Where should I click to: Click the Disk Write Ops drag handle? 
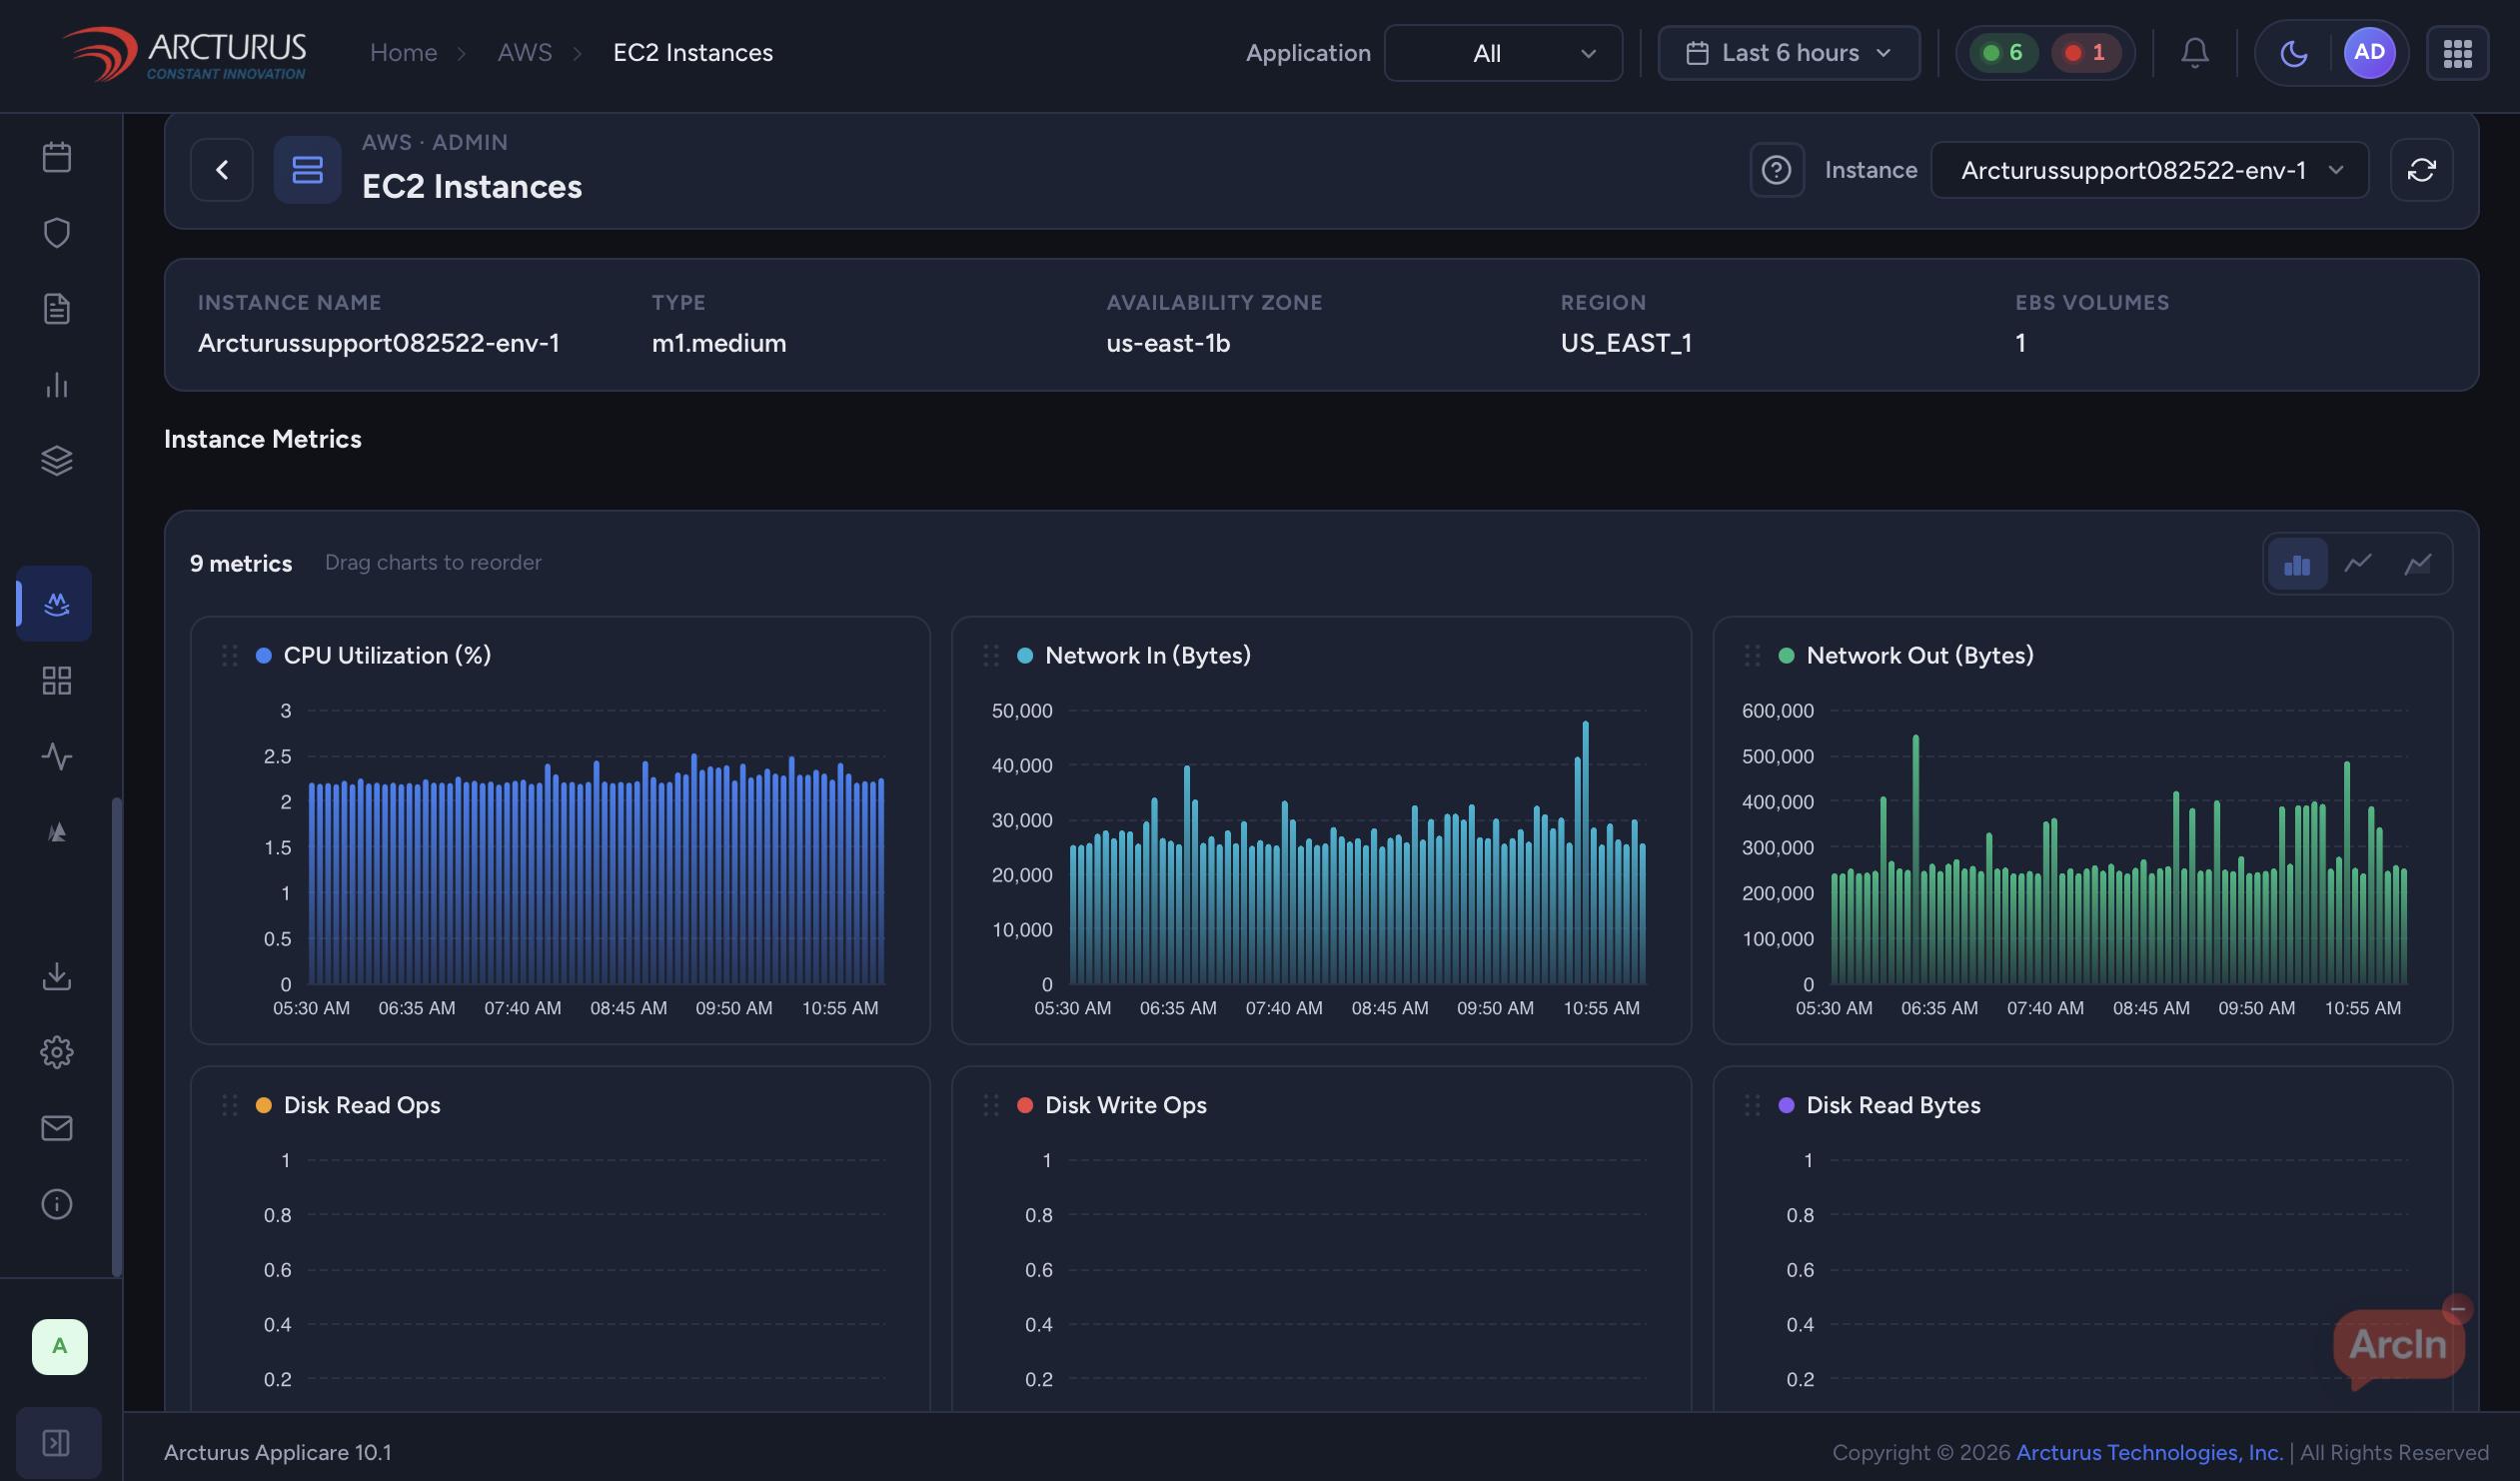(x=991, y=1105)
